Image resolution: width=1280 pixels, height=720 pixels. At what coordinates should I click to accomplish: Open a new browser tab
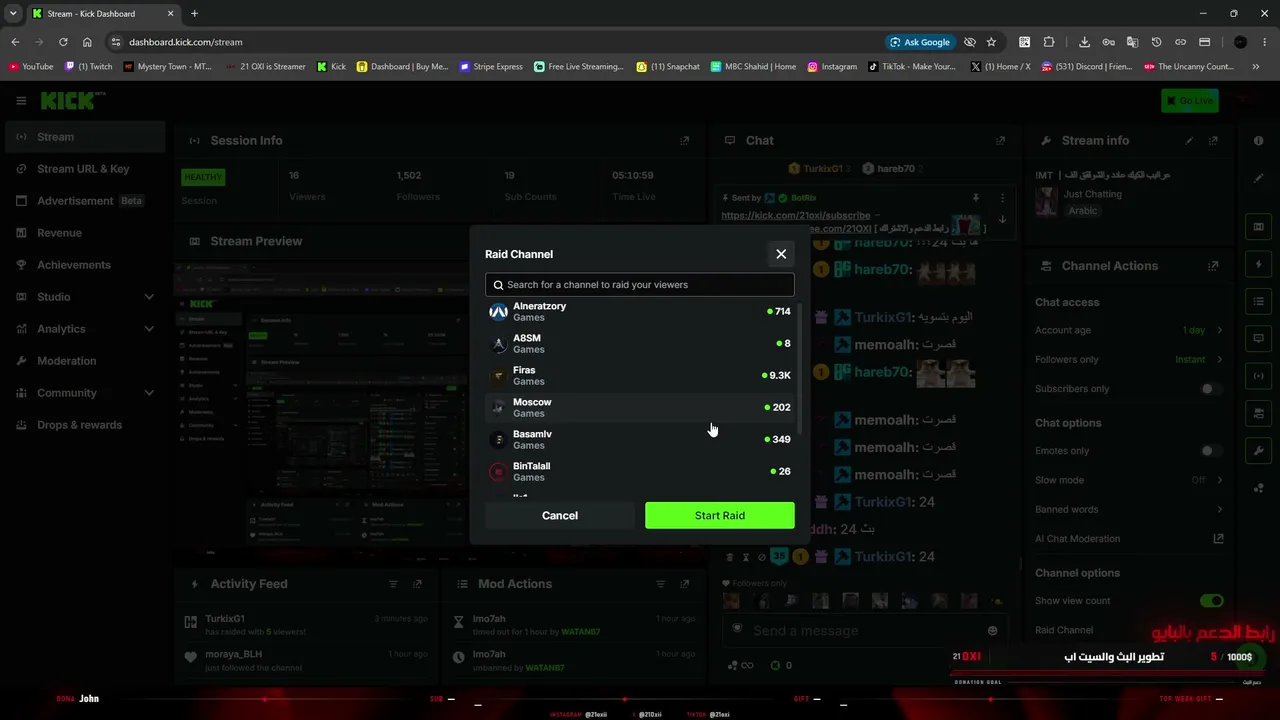[x=194, y=14]
